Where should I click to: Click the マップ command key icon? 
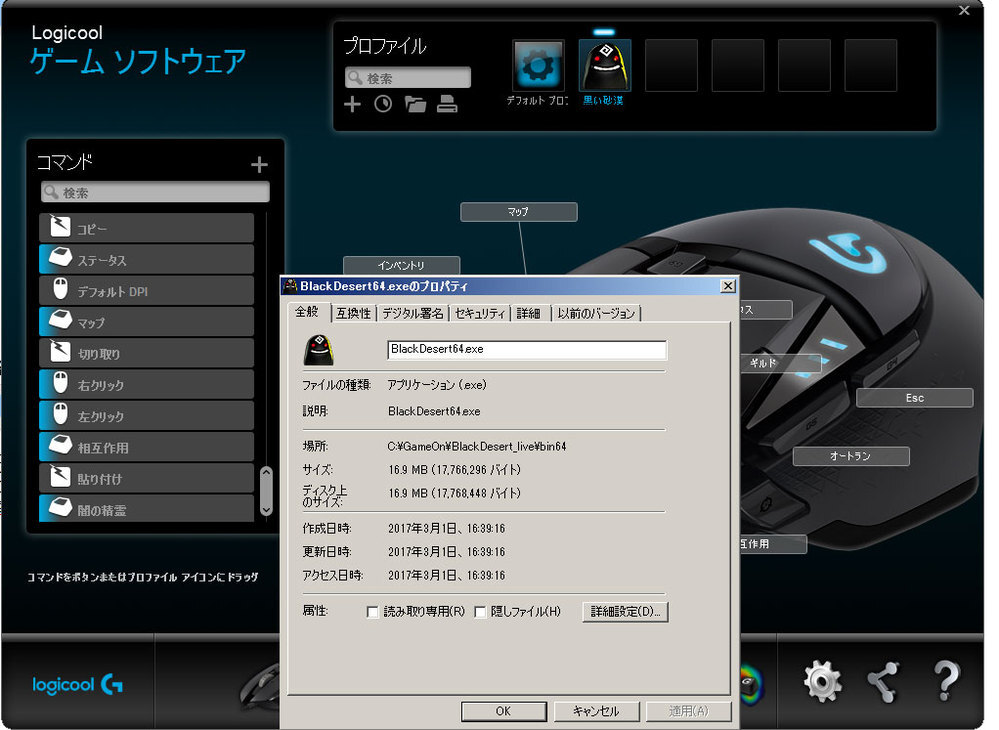point(60,320)
